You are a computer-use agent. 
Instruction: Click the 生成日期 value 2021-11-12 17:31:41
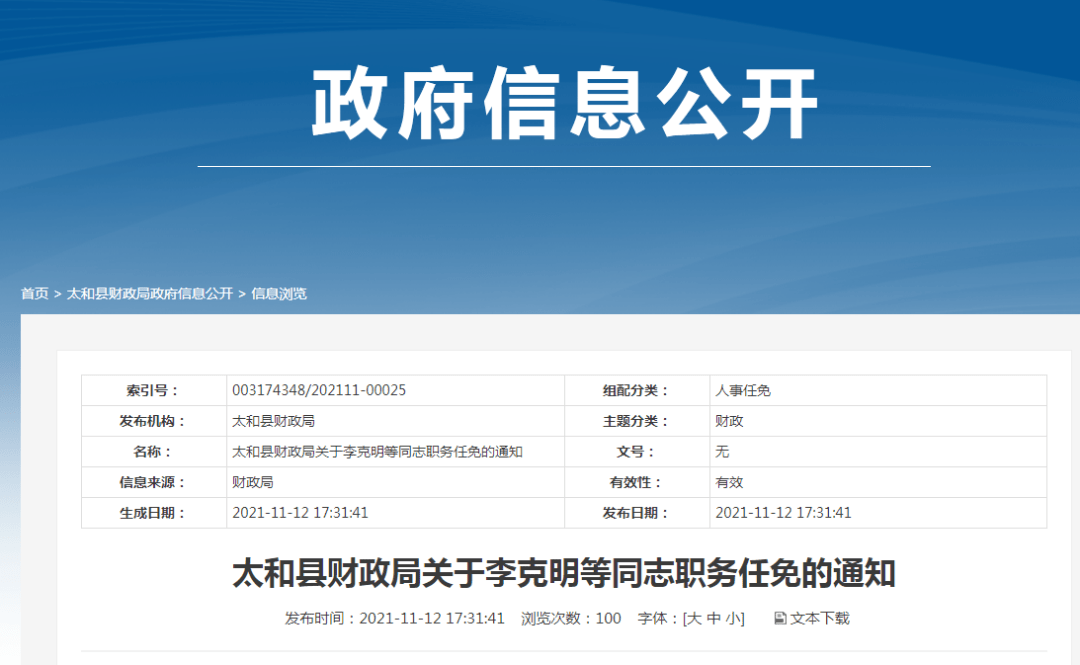pos(300,513)
